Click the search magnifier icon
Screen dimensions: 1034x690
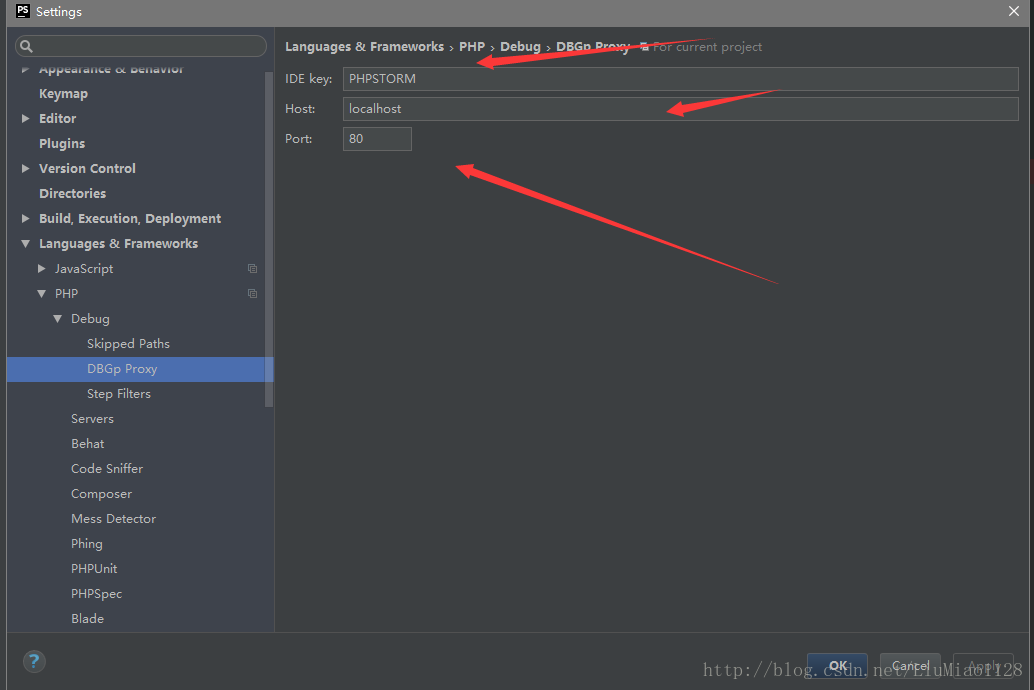(x=26, y=46)
